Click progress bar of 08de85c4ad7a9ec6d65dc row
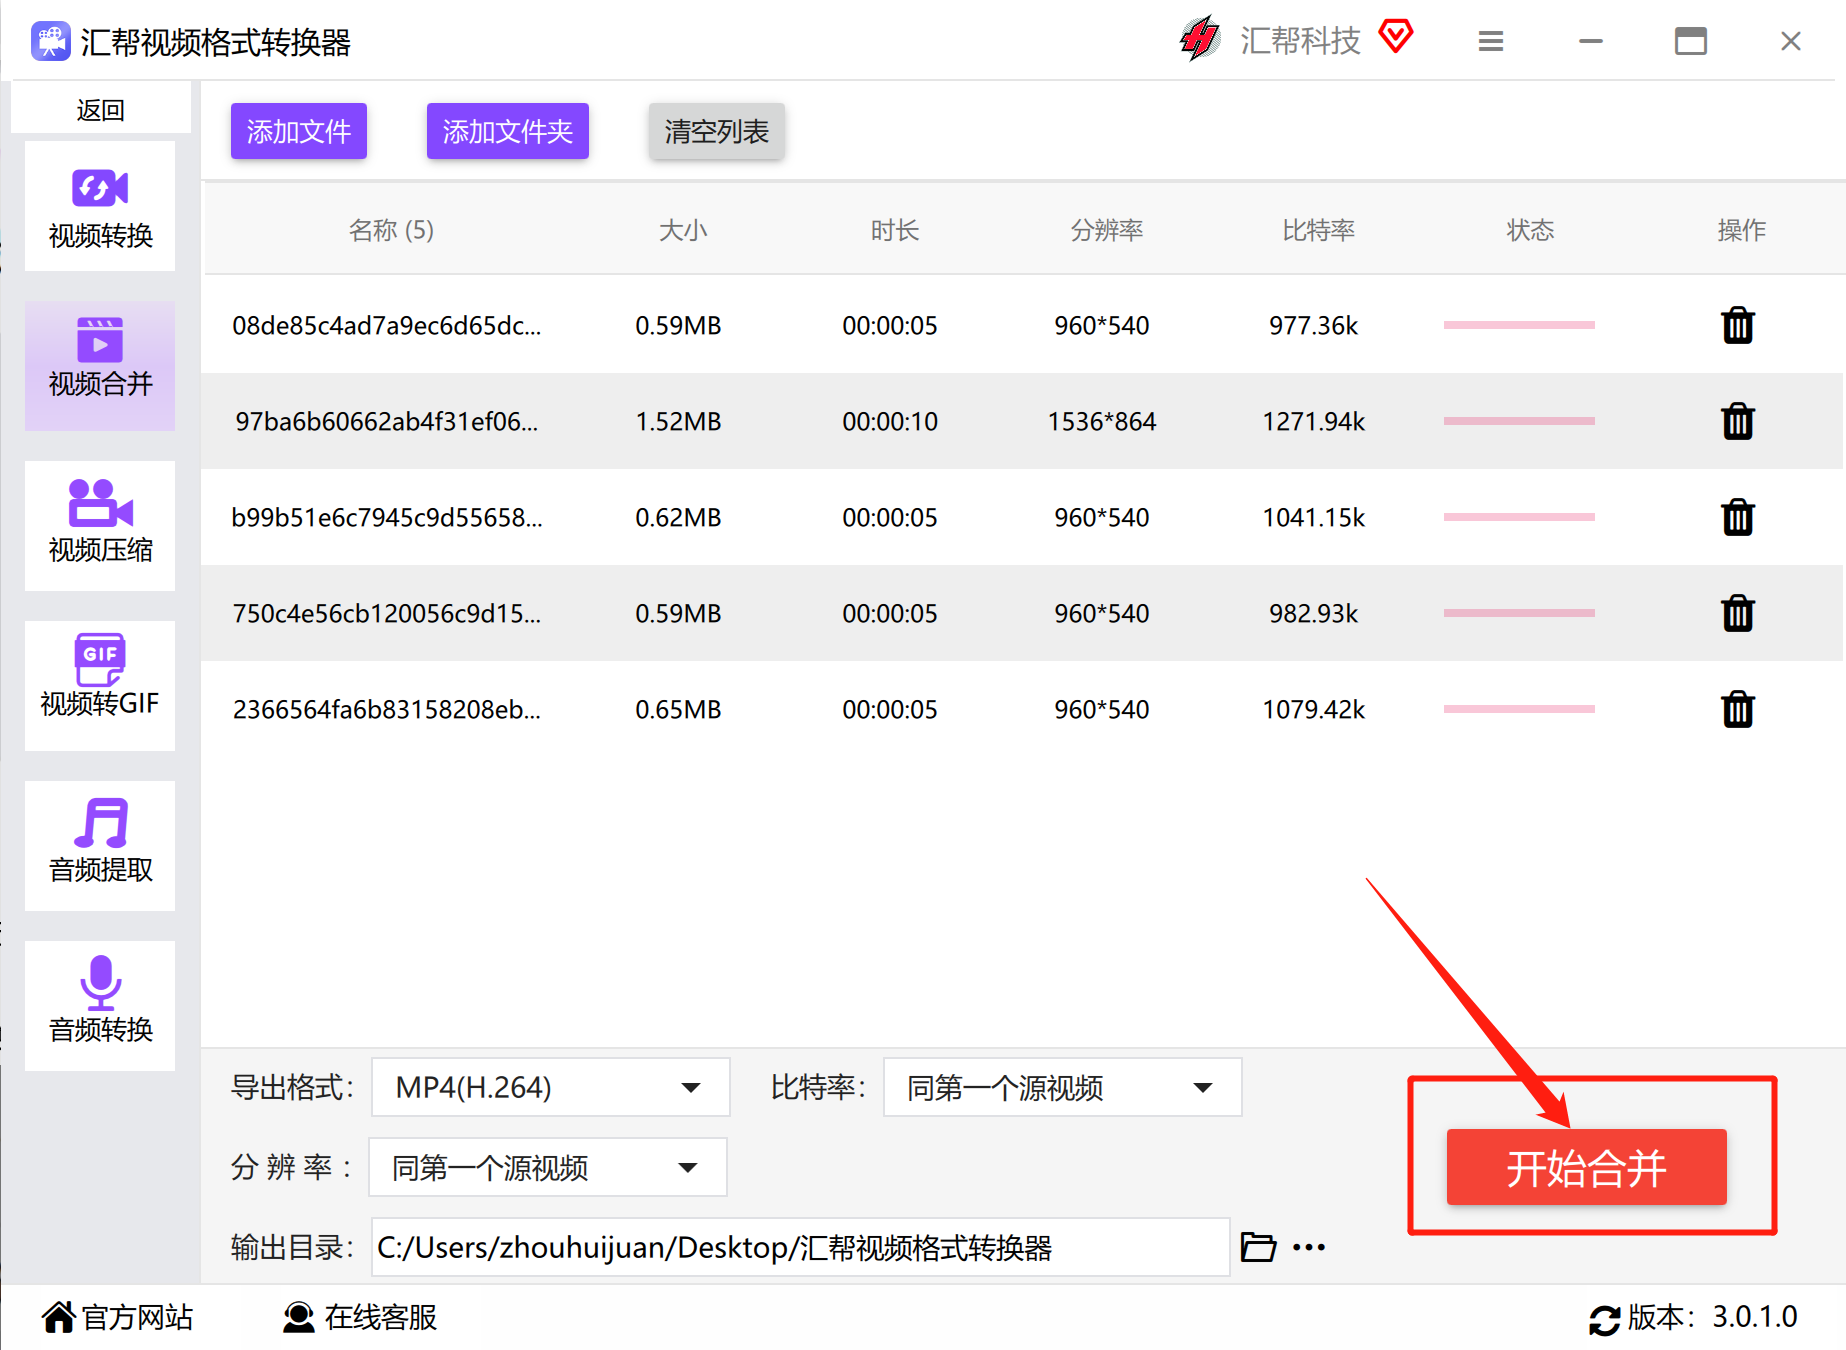This screenshot has height=1350, width=1846. 1519,325
